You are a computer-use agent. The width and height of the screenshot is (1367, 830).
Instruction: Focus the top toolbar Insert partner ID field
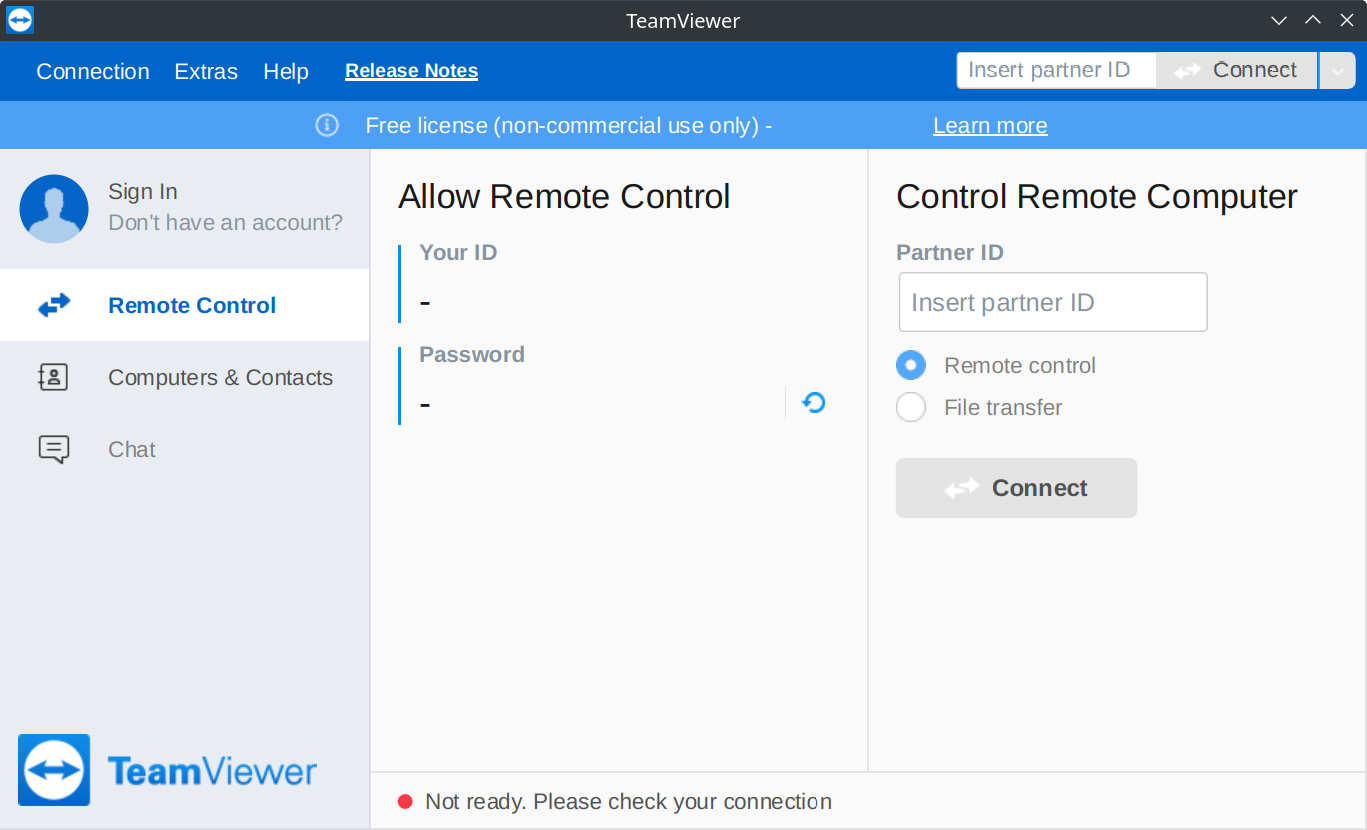pos(1057,71)
